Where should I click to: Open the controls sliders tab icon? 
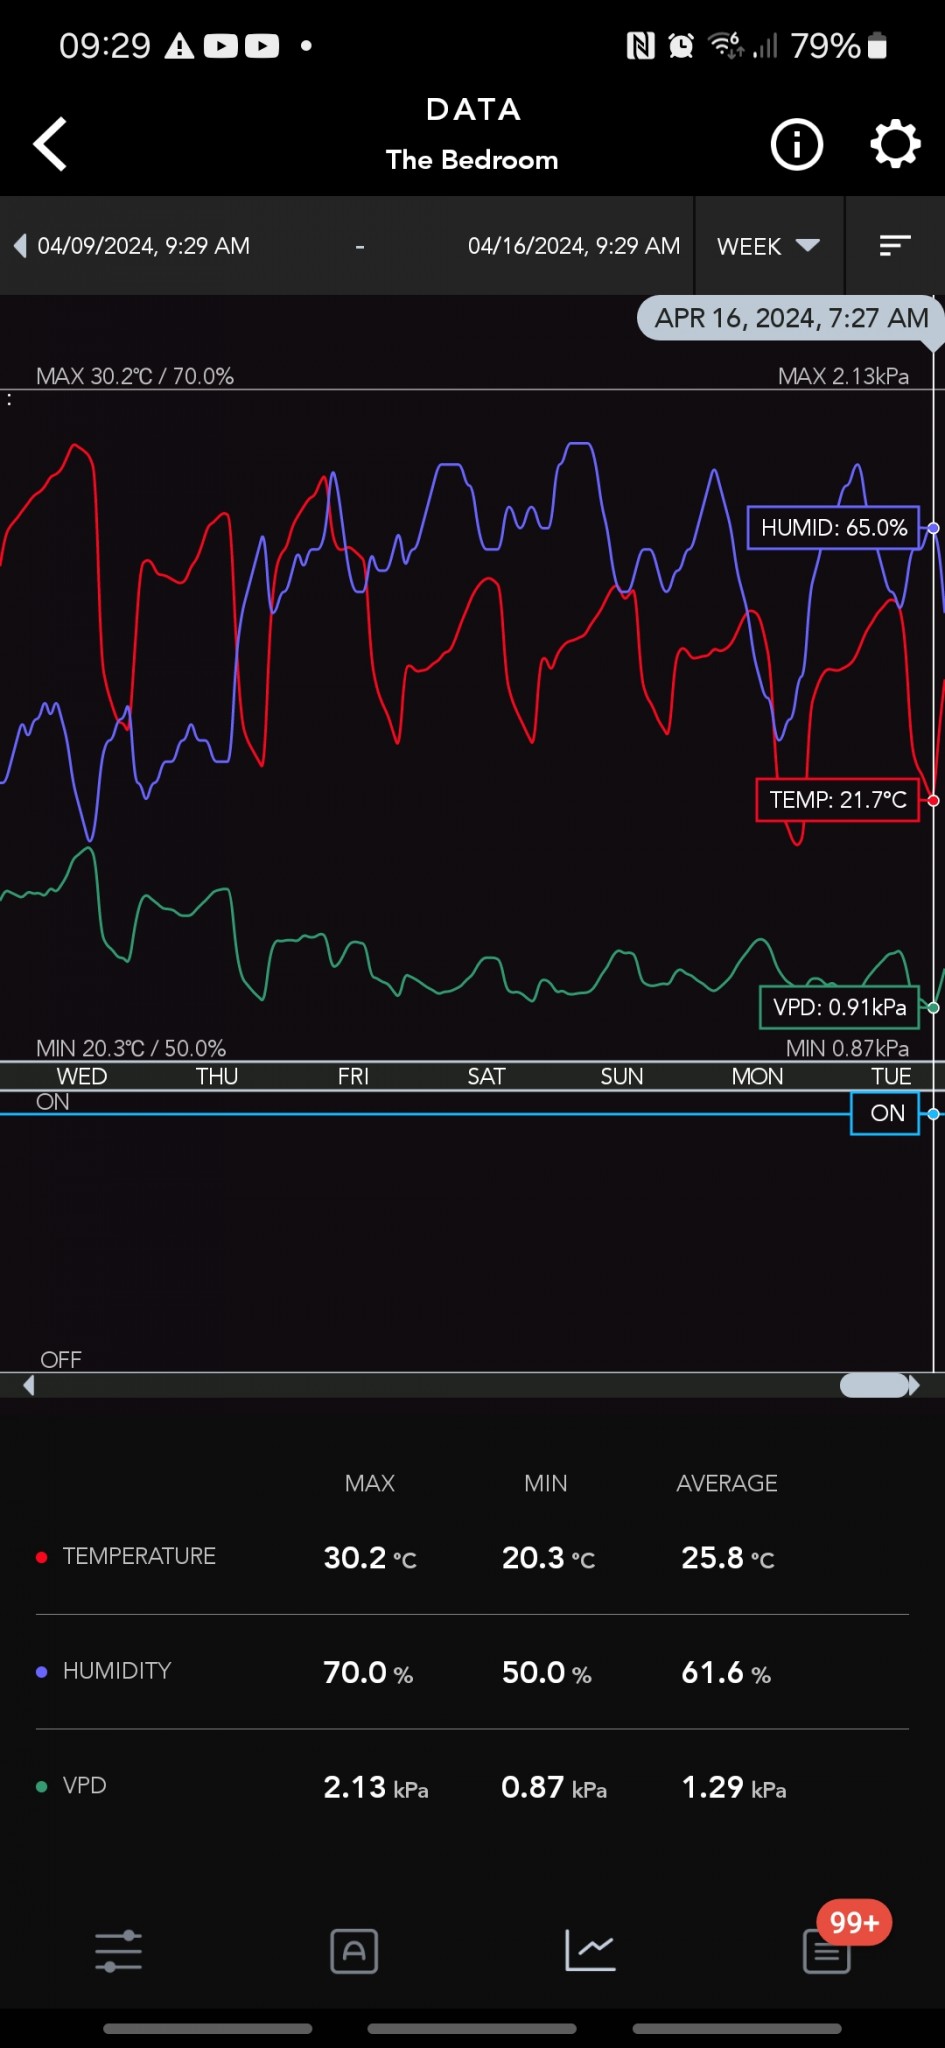coord(118,1951)
